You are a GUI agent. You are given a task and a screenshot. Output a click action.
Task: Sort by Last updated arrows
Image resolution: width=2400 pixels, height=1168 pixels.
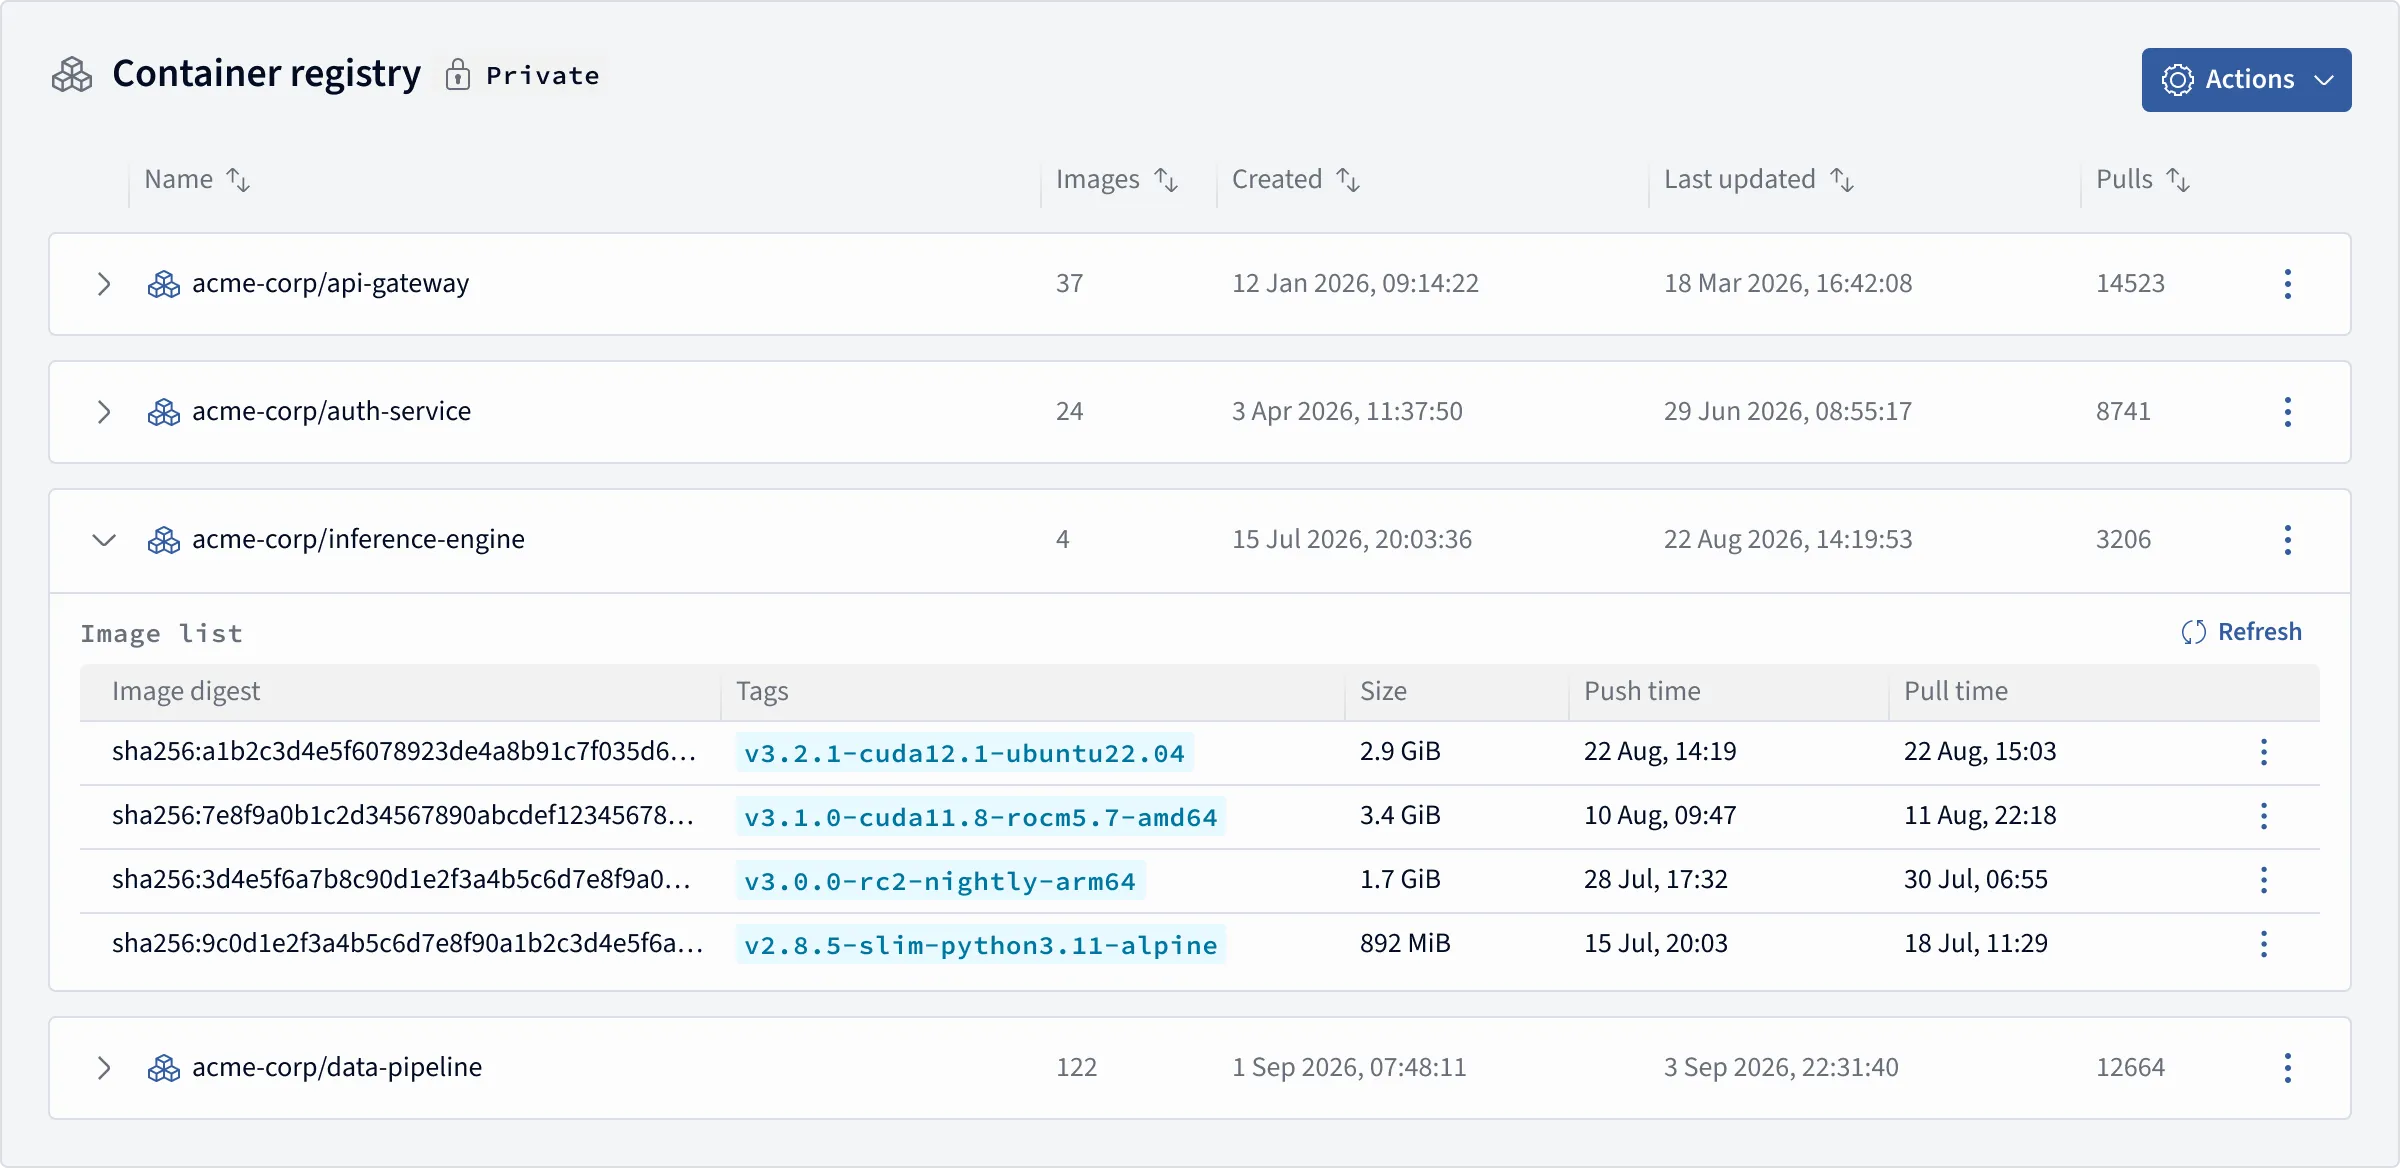tap(1842, 180)
